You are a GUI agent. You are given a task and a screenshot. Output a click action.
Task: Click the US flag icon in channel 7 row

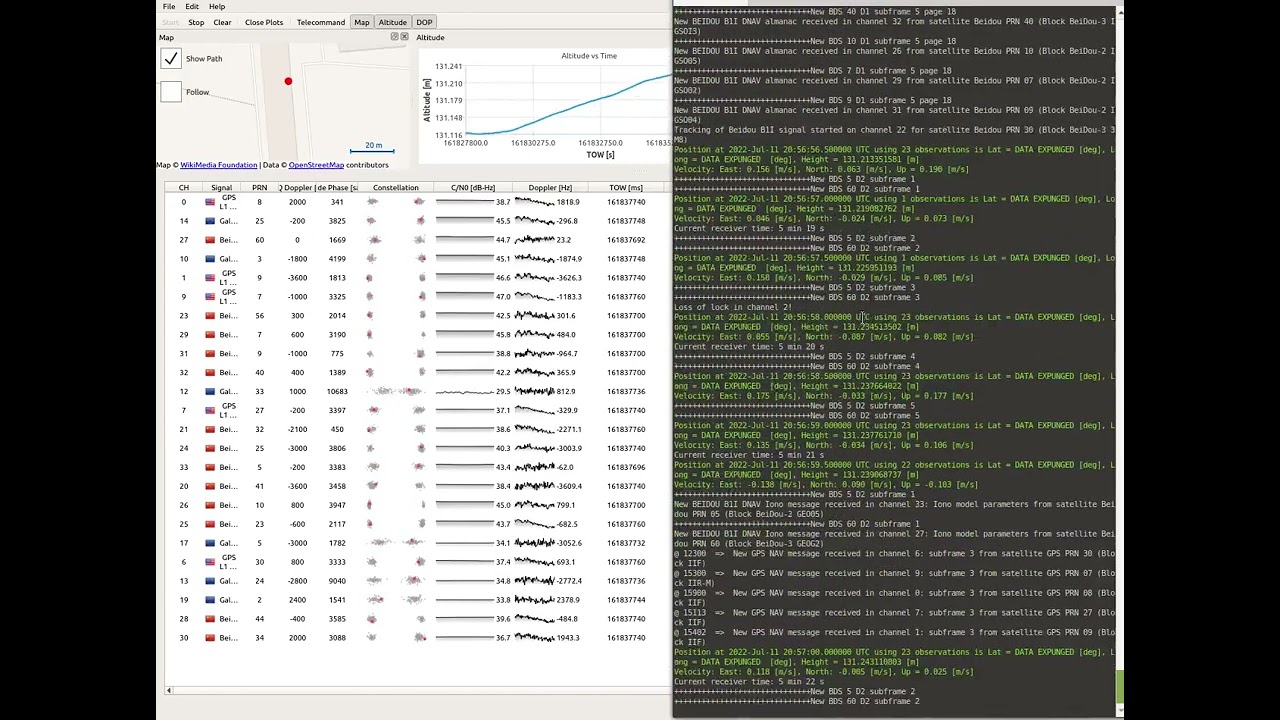pos(210,411)
